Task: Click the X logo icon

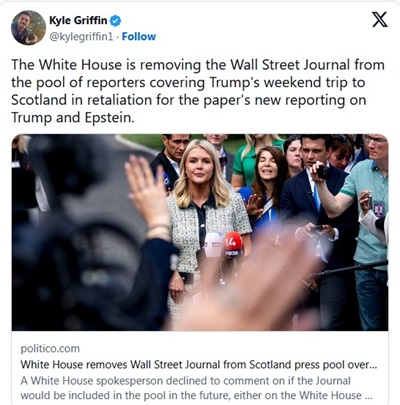Action: 380,19
